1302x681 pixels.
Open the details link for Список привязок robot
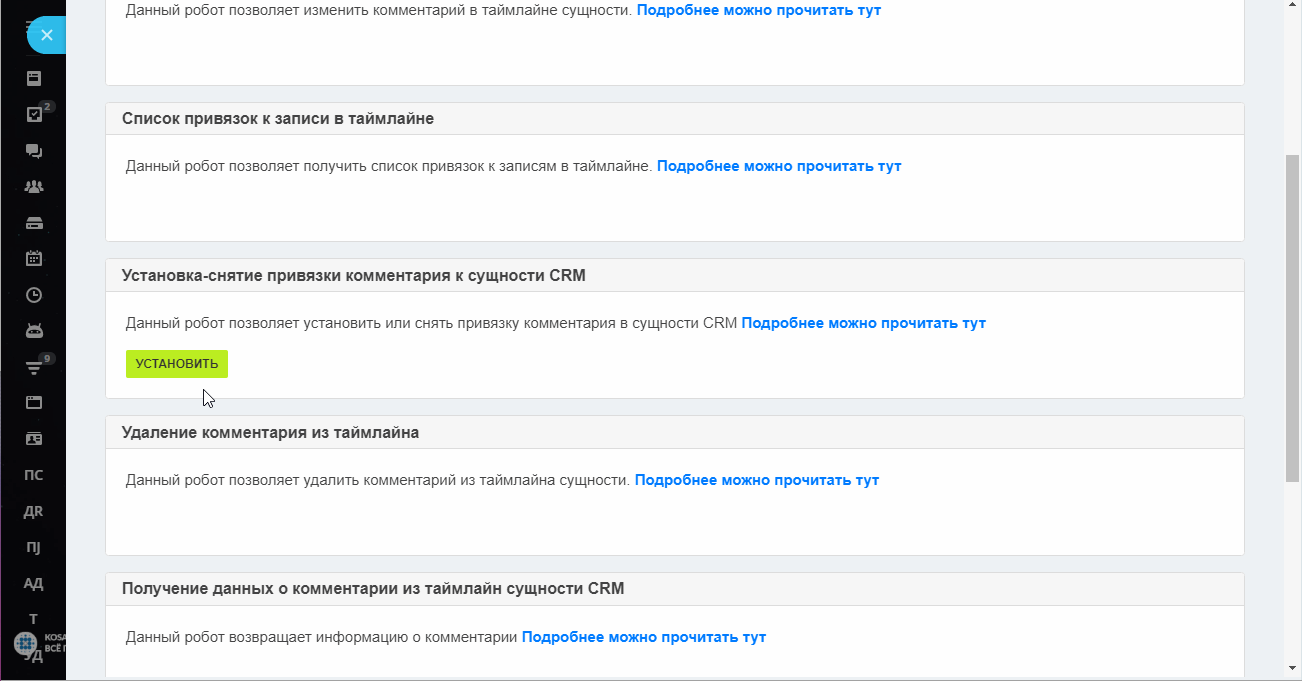click(779, 166)
